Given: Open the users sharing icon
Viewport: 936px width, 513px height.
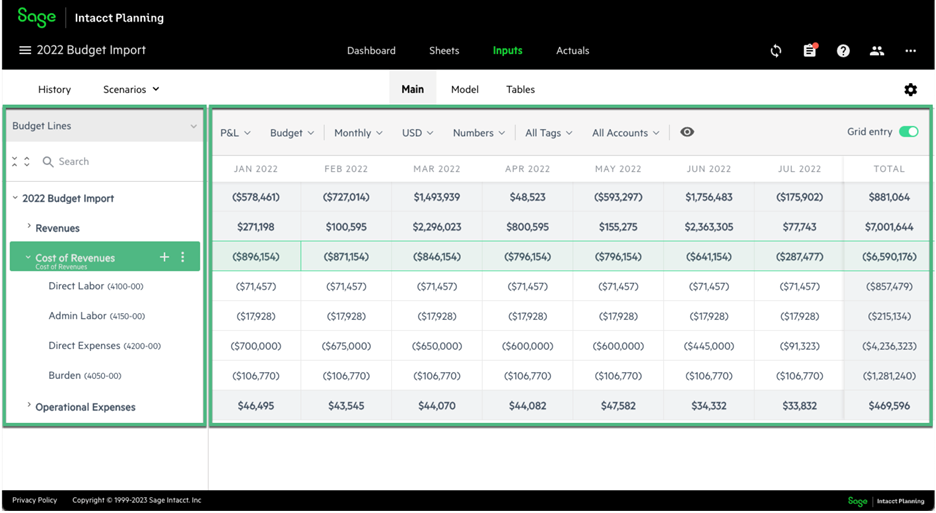Looking at the screenshot, I should (x=876, y=51).
